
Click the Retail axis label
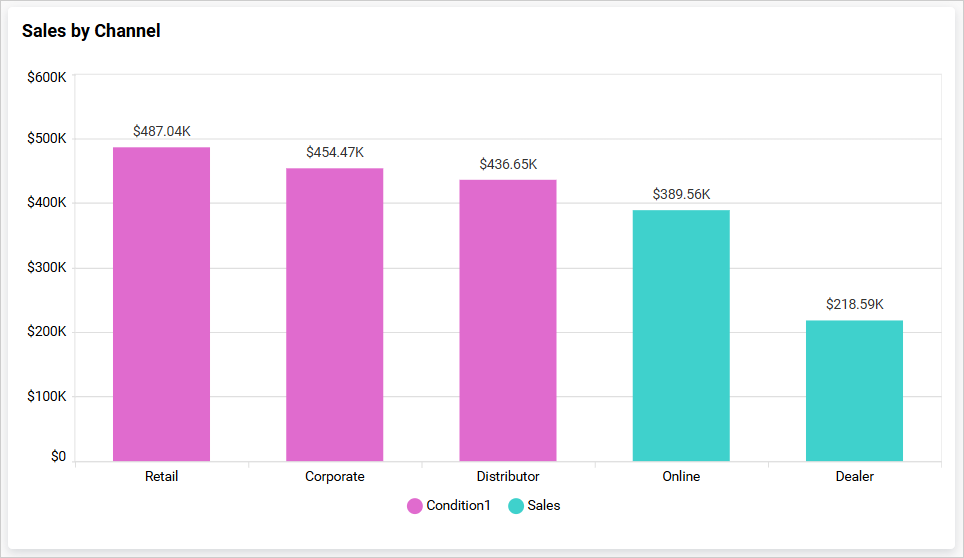(x=161, y=476)
